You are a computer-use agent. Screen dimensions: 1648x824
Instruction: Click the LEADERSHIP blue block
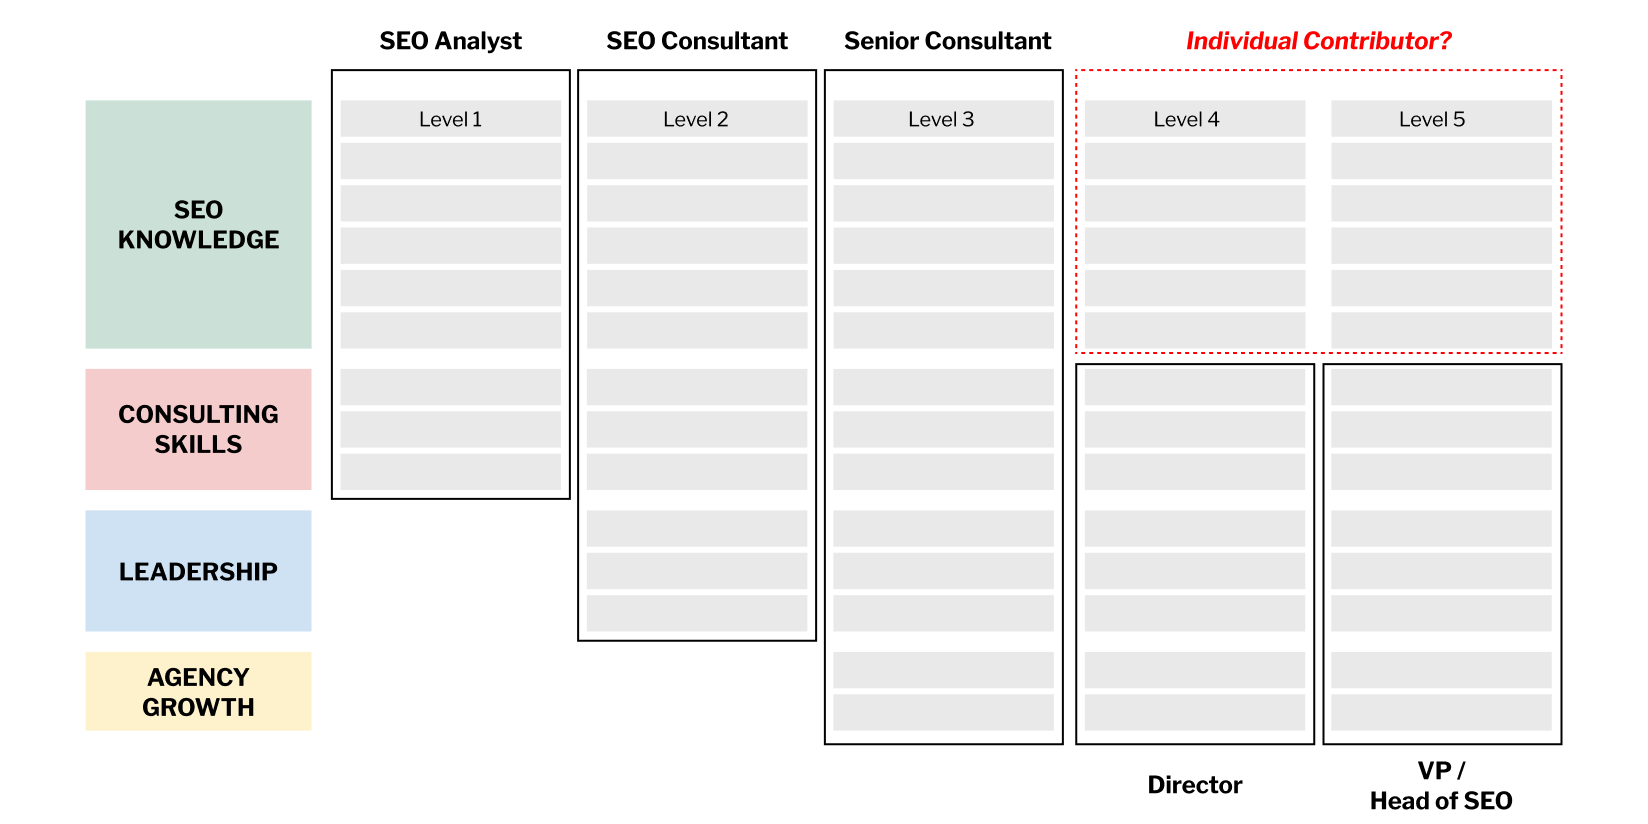click(x=198, y=571)
